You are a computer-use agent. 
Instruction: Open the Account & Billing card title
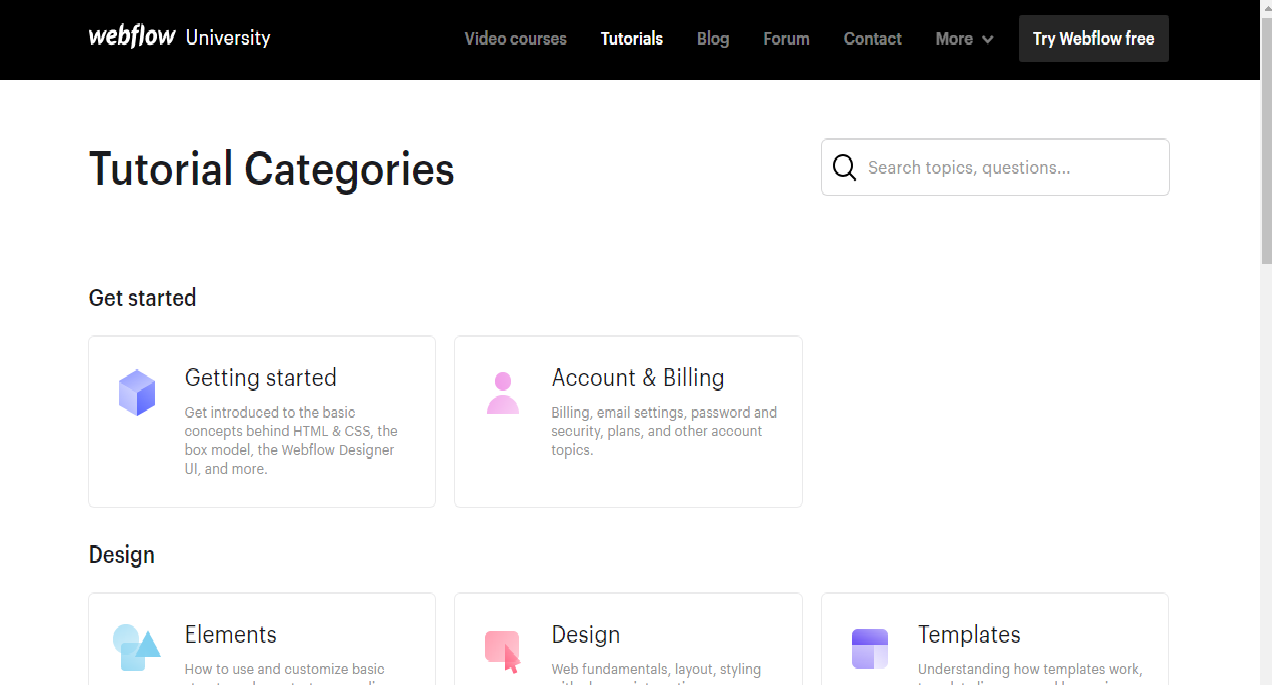637,378
